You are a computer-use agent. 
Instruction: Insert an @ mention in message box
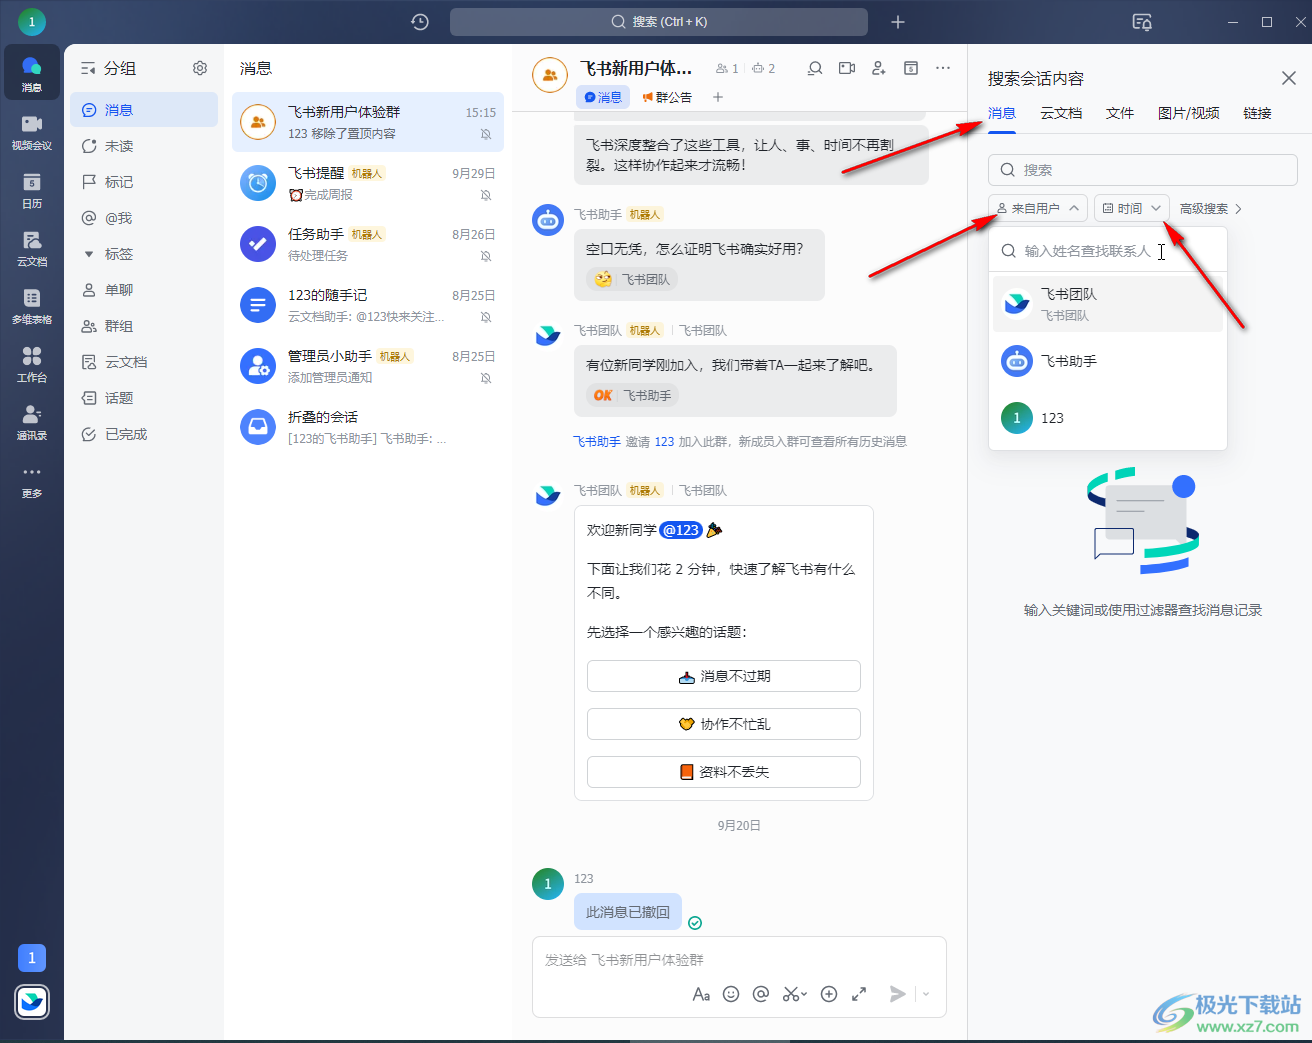click(761, 994)
